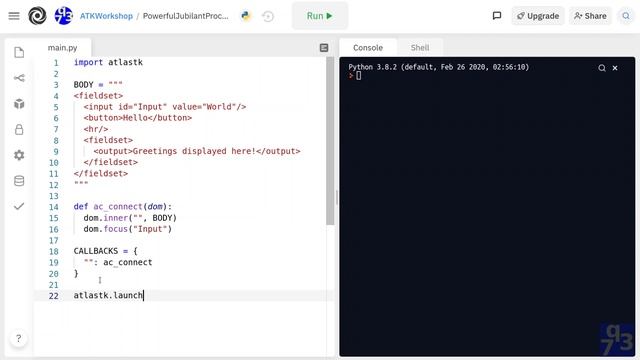Viewport: 640px width, 360px height.
Task: Click the input id="Input" line
Action: (x=164, y=107)
